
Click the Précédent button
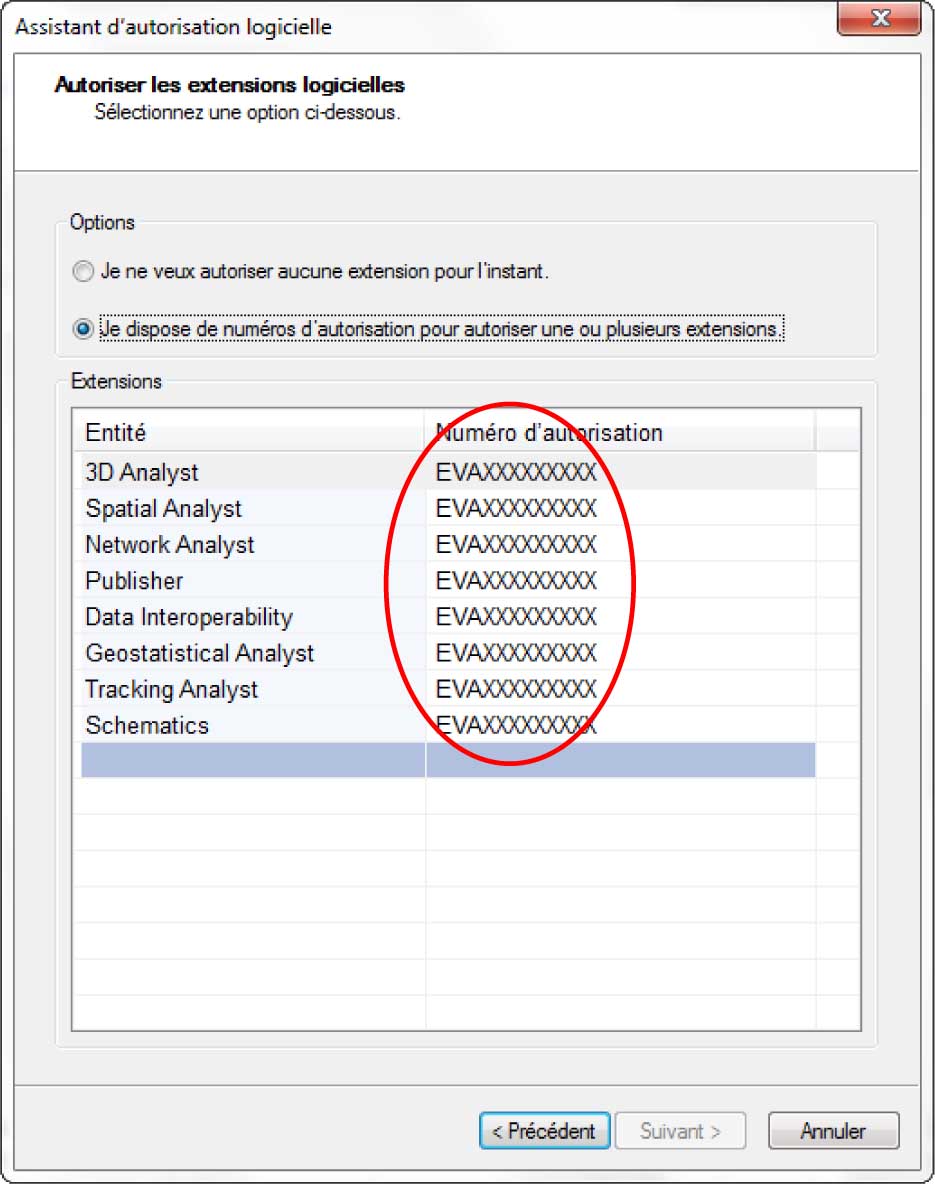544,1131
